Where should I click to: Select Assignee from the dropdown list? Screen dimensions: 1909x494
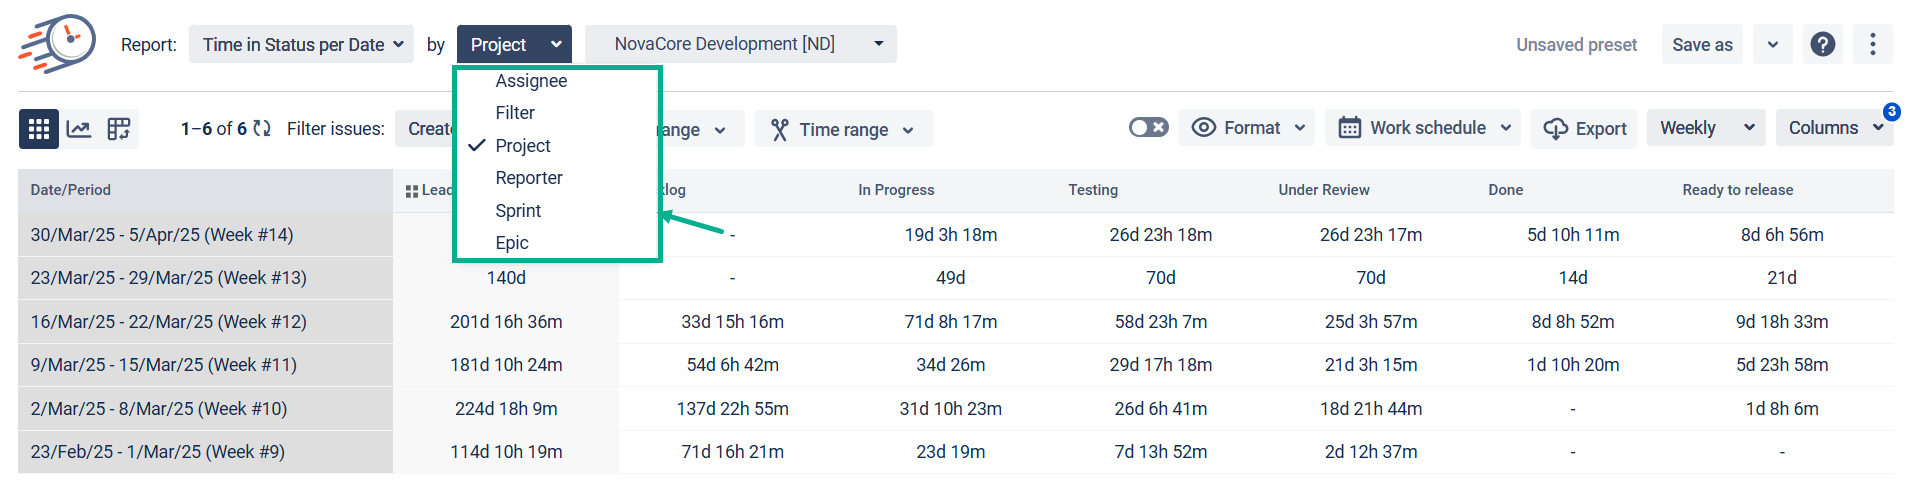pyautogui.click(x=531, y=81)
